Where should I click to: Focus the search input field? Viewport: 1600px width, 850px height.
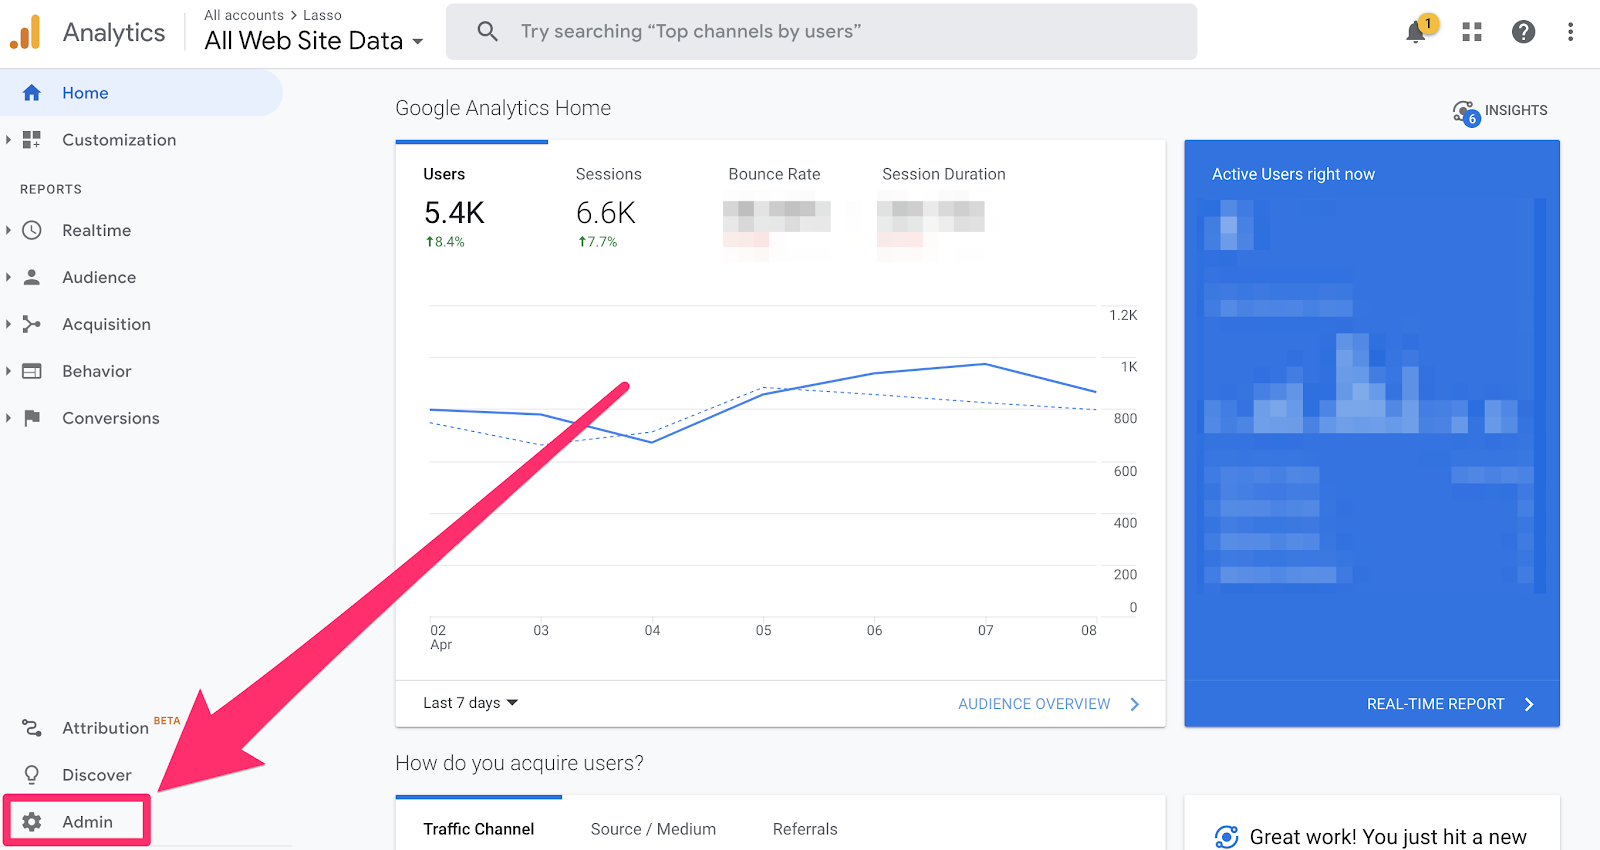[822, 31]
